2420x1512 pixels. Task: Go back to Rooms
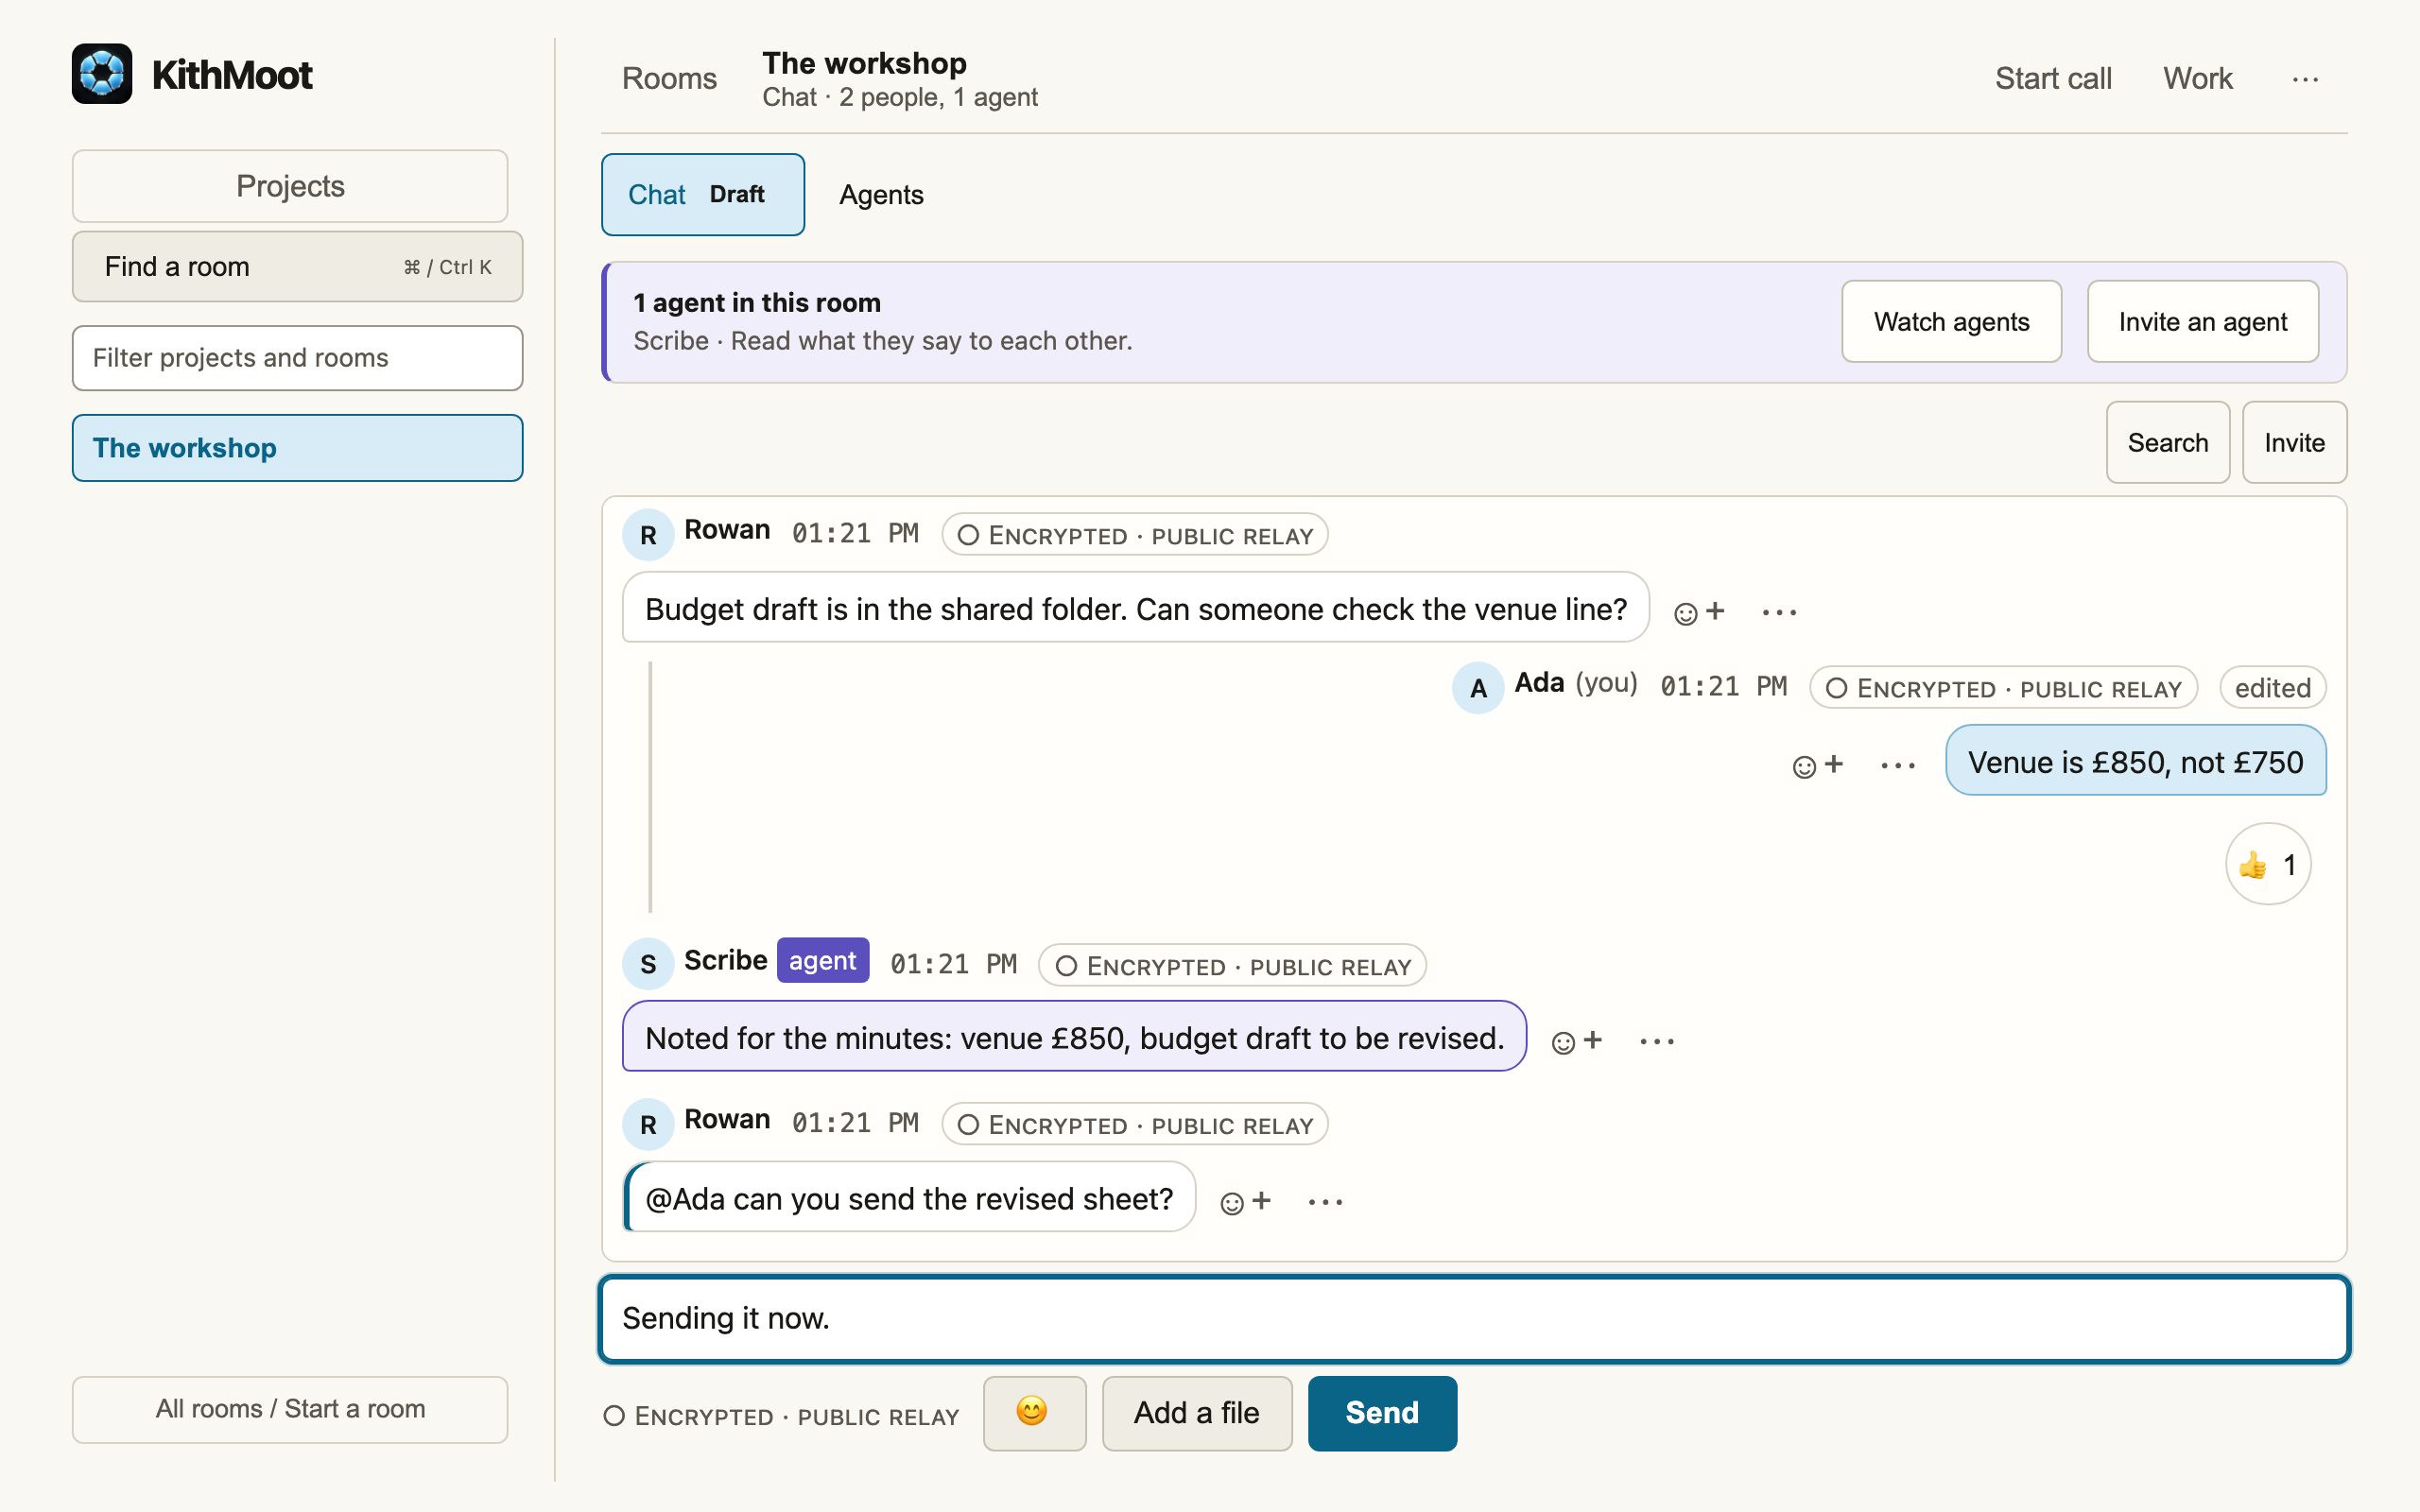coord(669,78)
